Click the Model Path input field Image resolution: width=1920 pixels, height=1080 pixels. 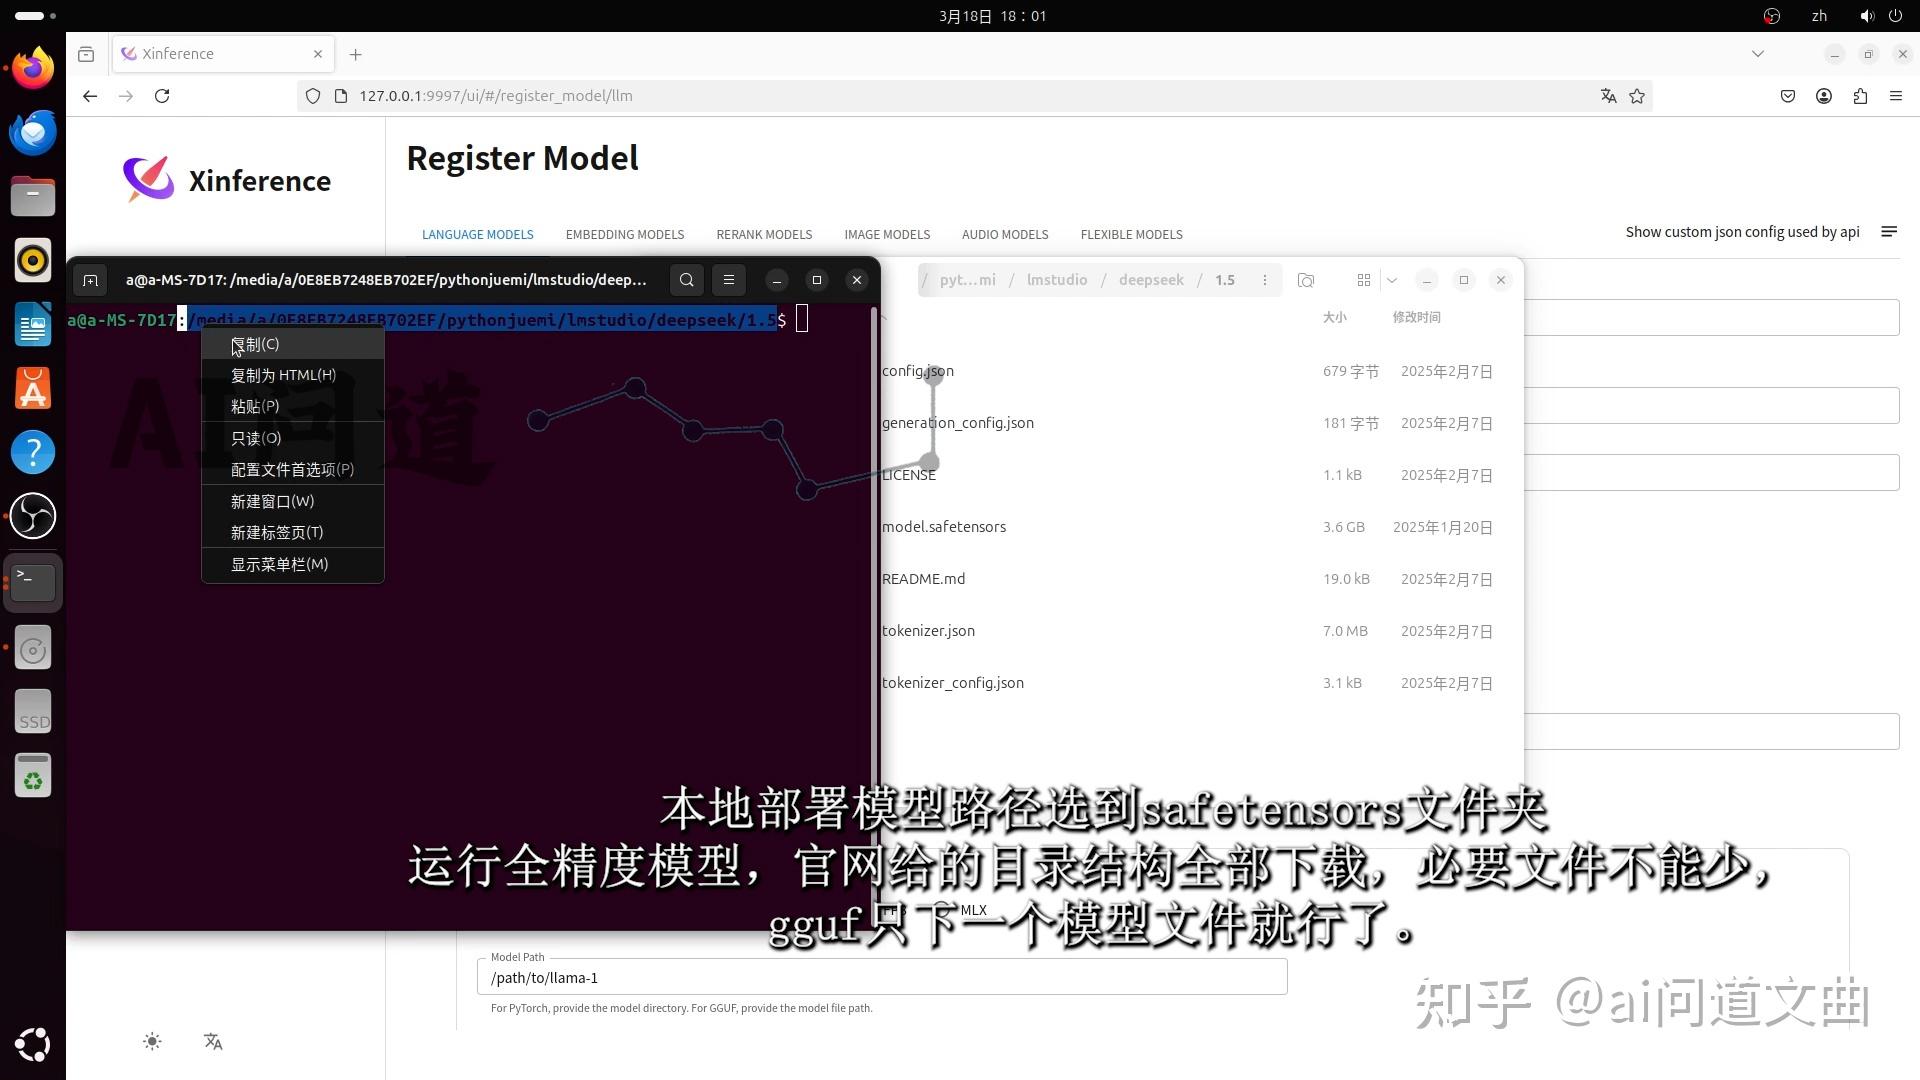[880, 977]
